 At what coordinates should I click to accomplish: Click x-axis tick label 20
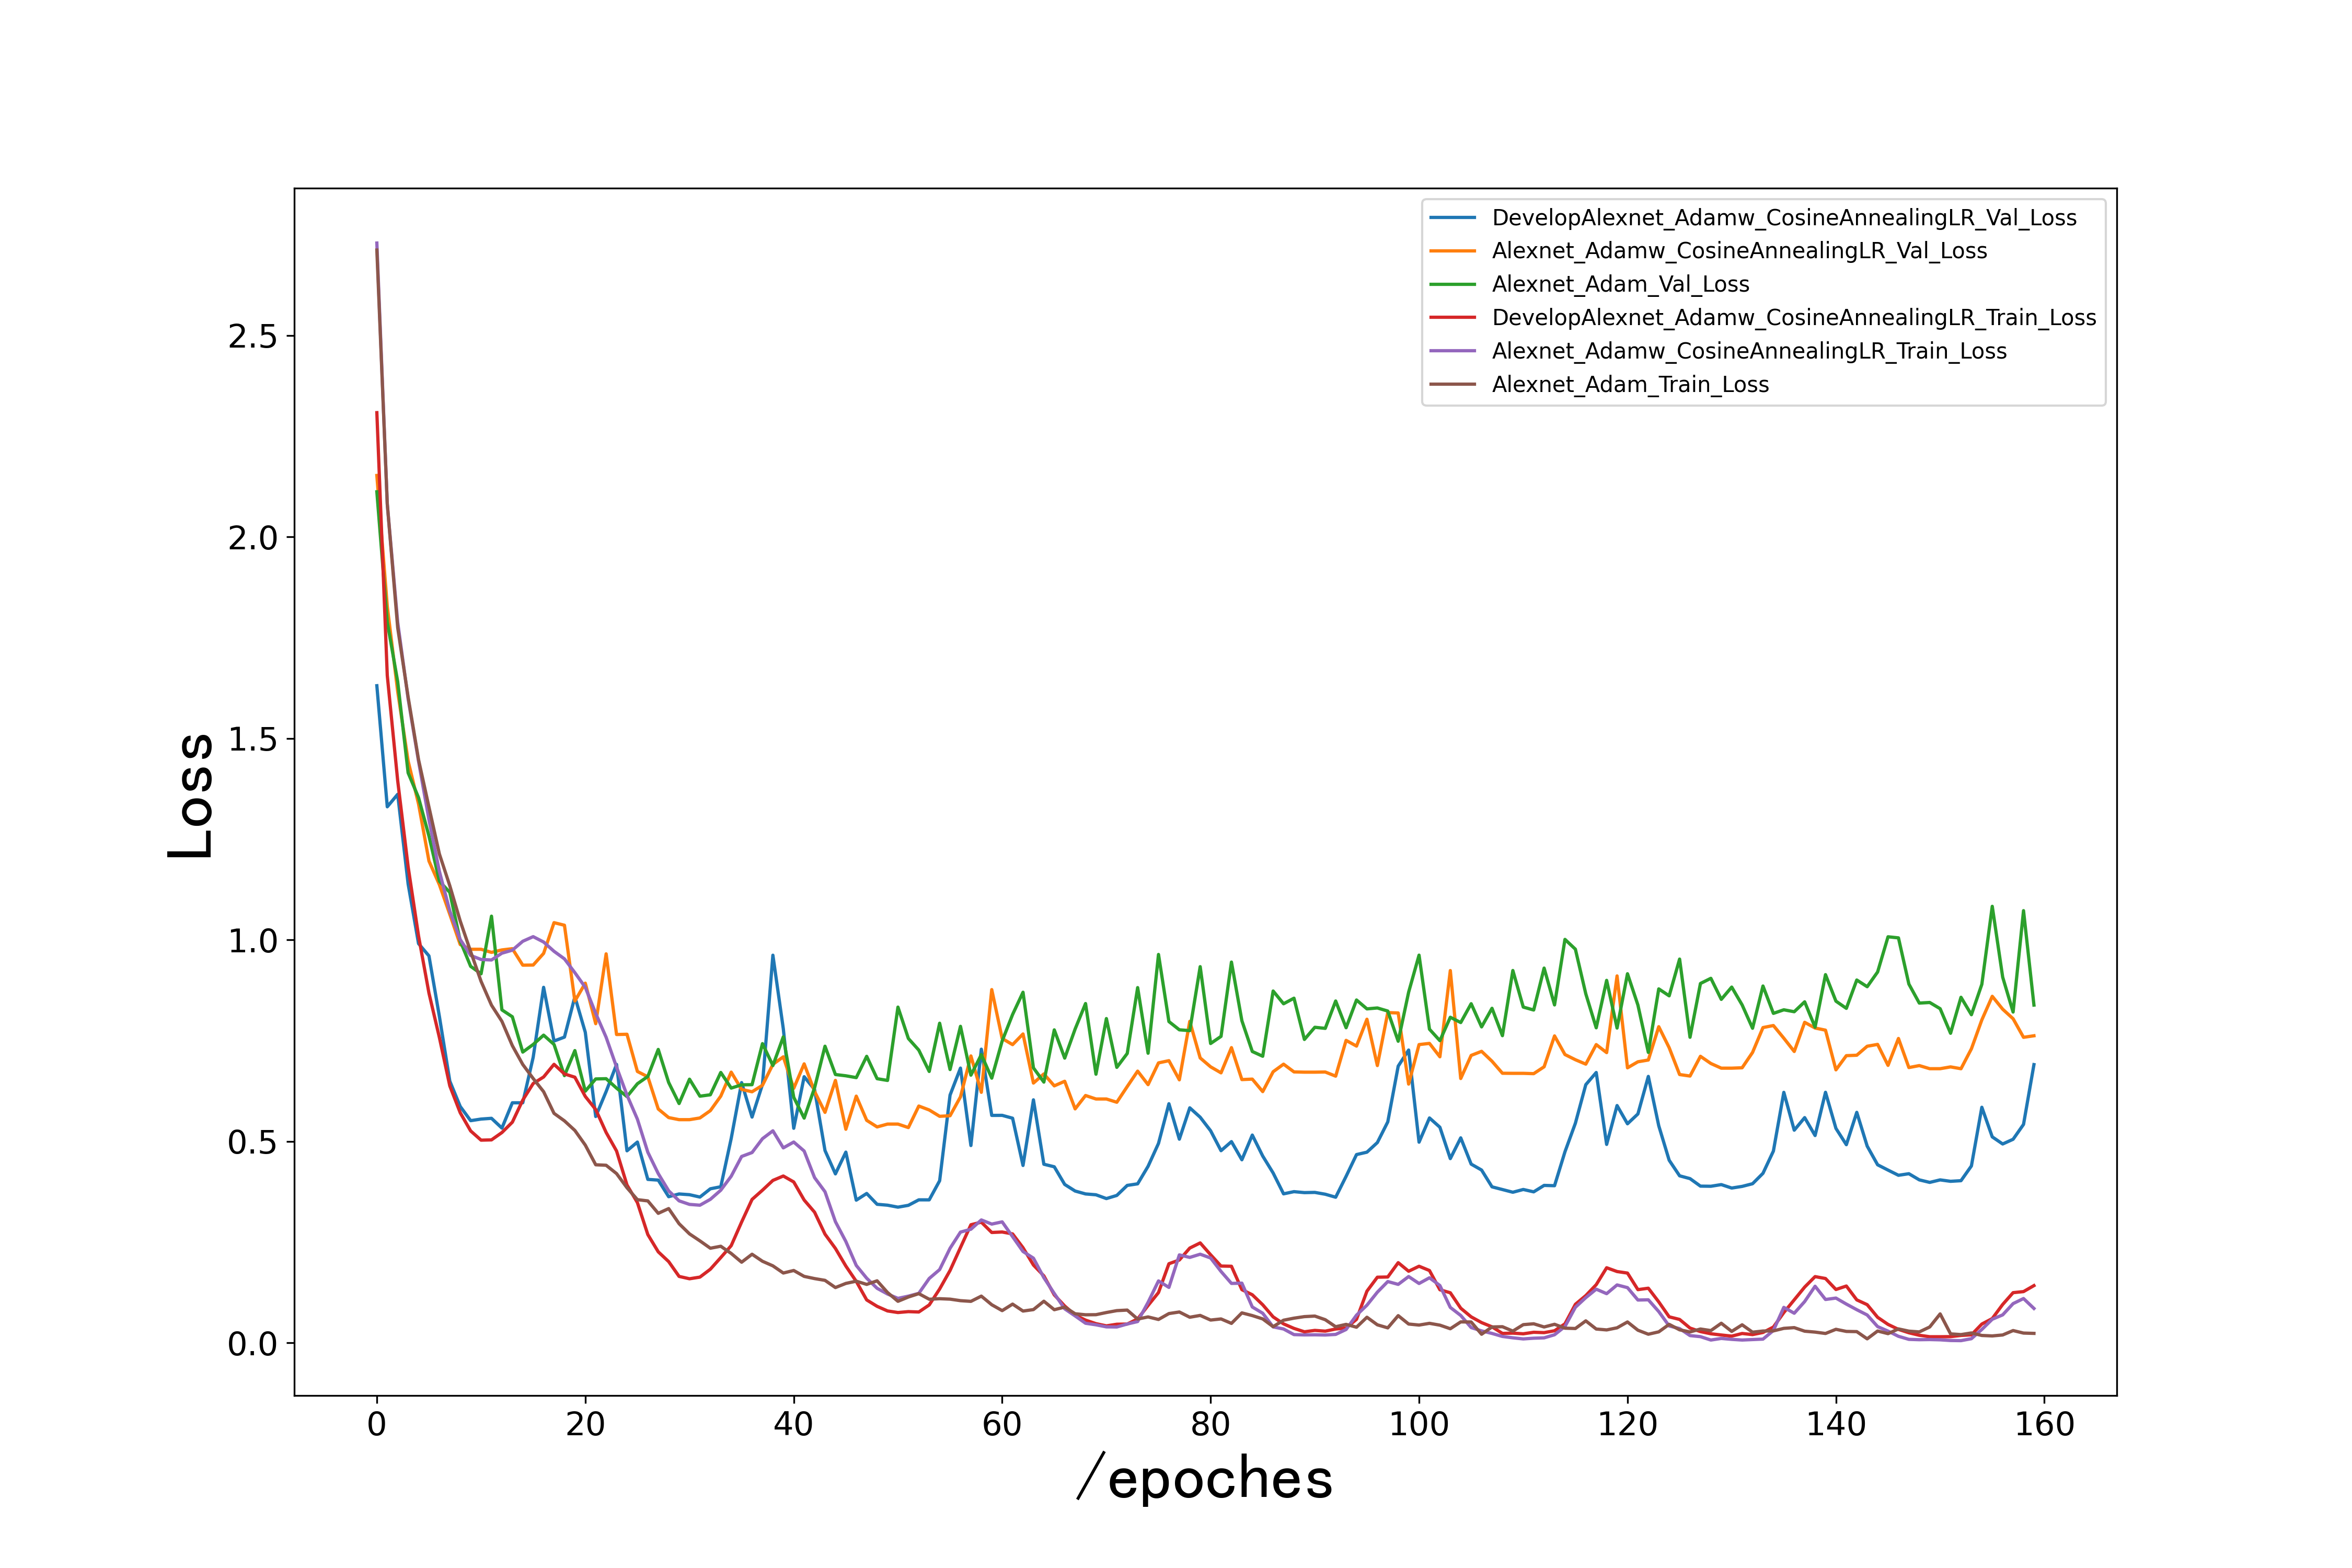(585, 1424)
